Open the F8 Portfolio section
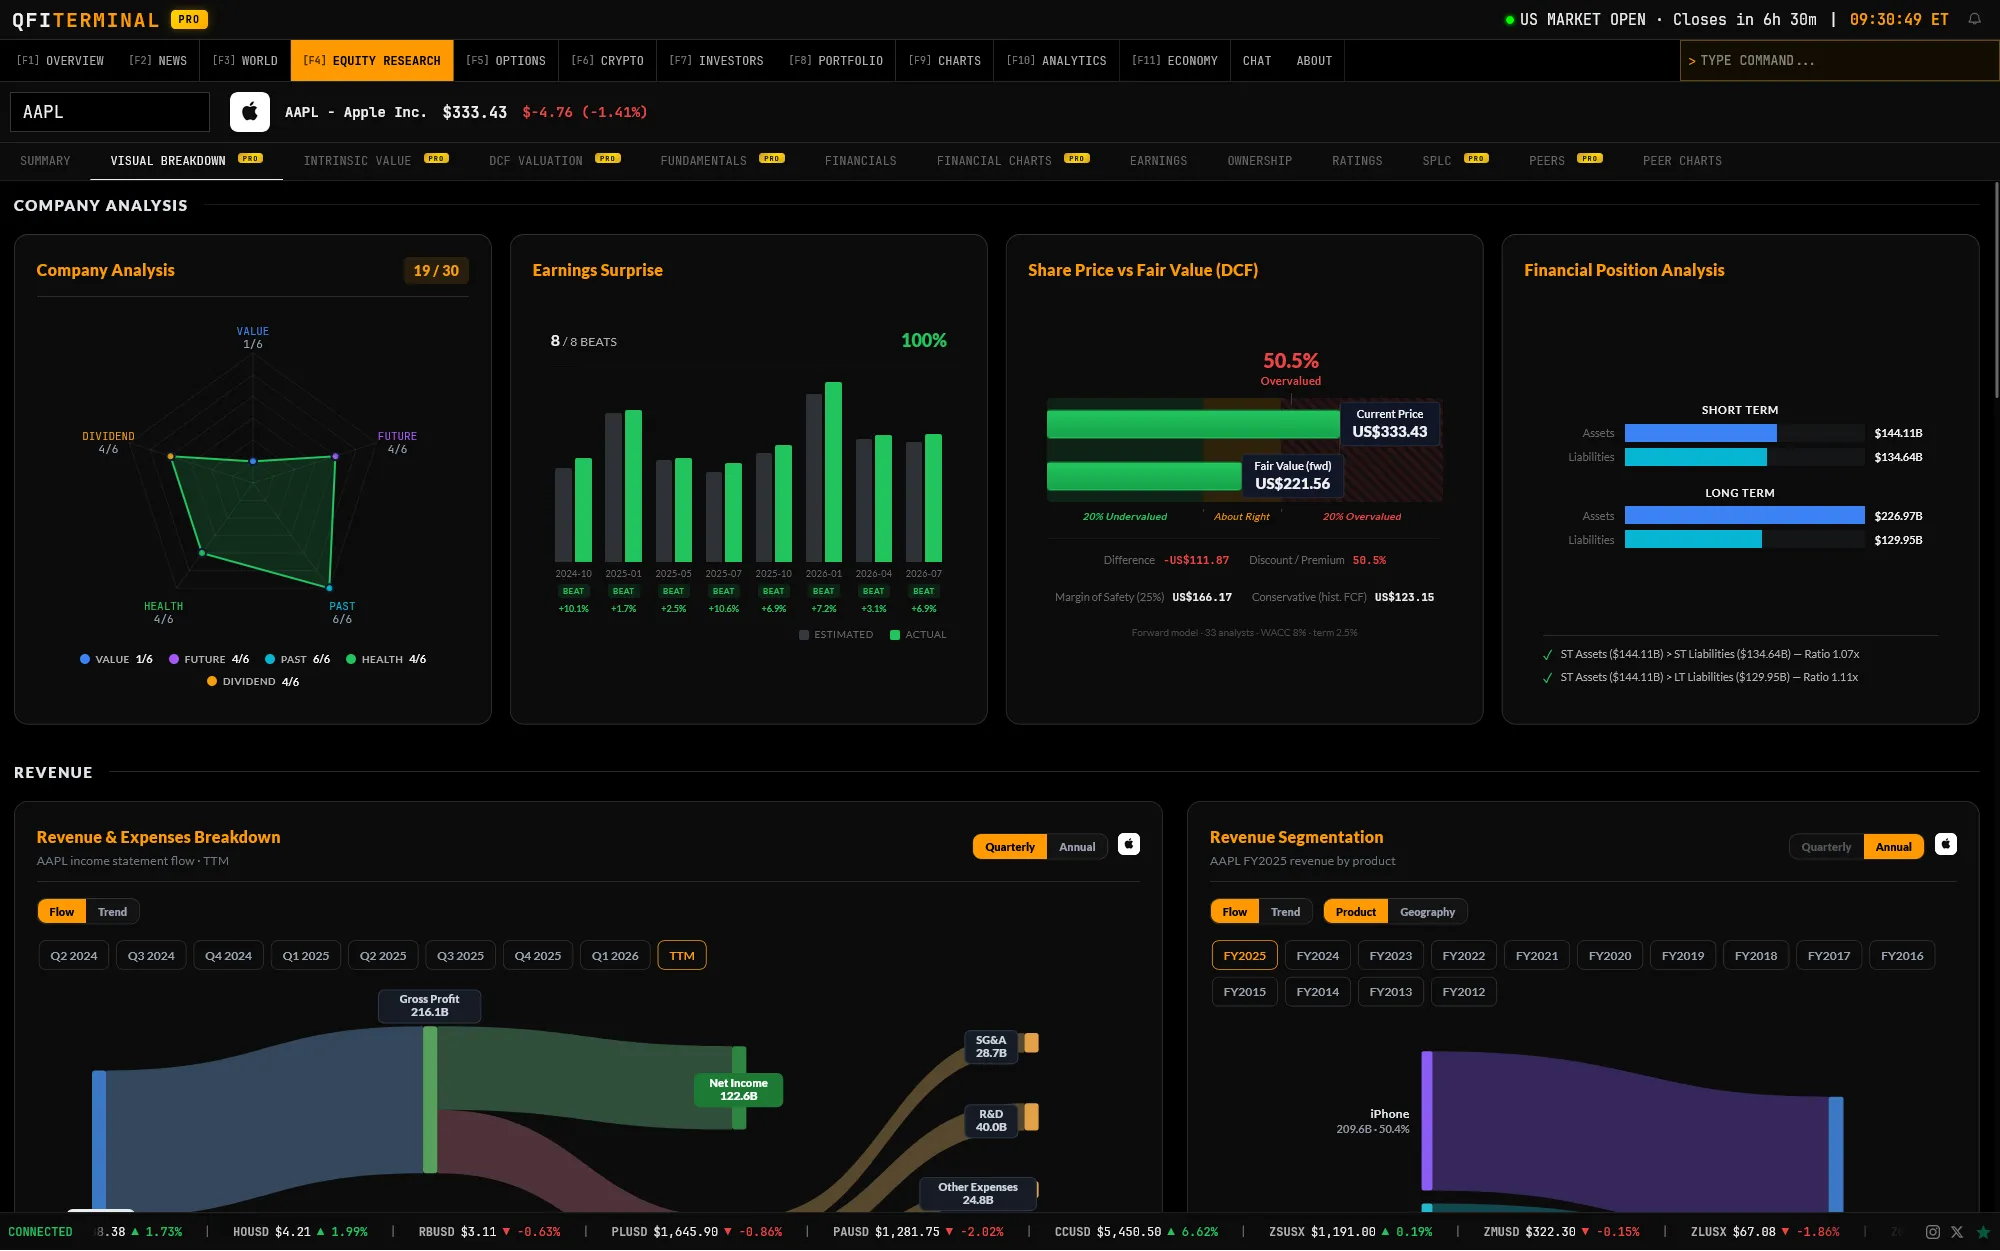Image resolution: width=2000 pixels, height=1251 pixels. (836, 61)
